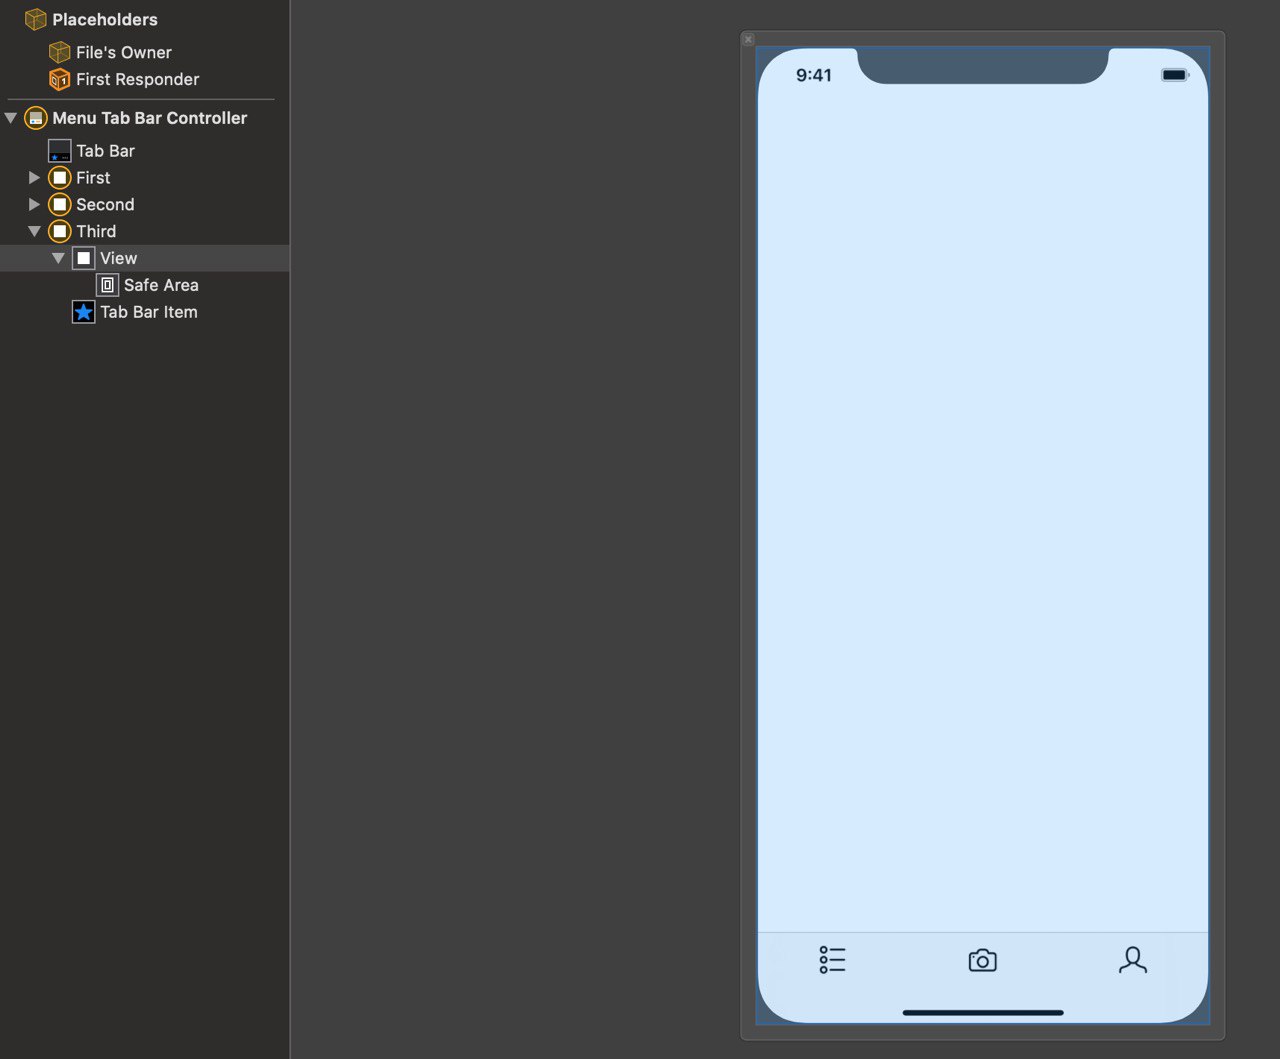1280x1059 pixels.
Task: Click the Safe Area icon
Action: tap(108, 285)
